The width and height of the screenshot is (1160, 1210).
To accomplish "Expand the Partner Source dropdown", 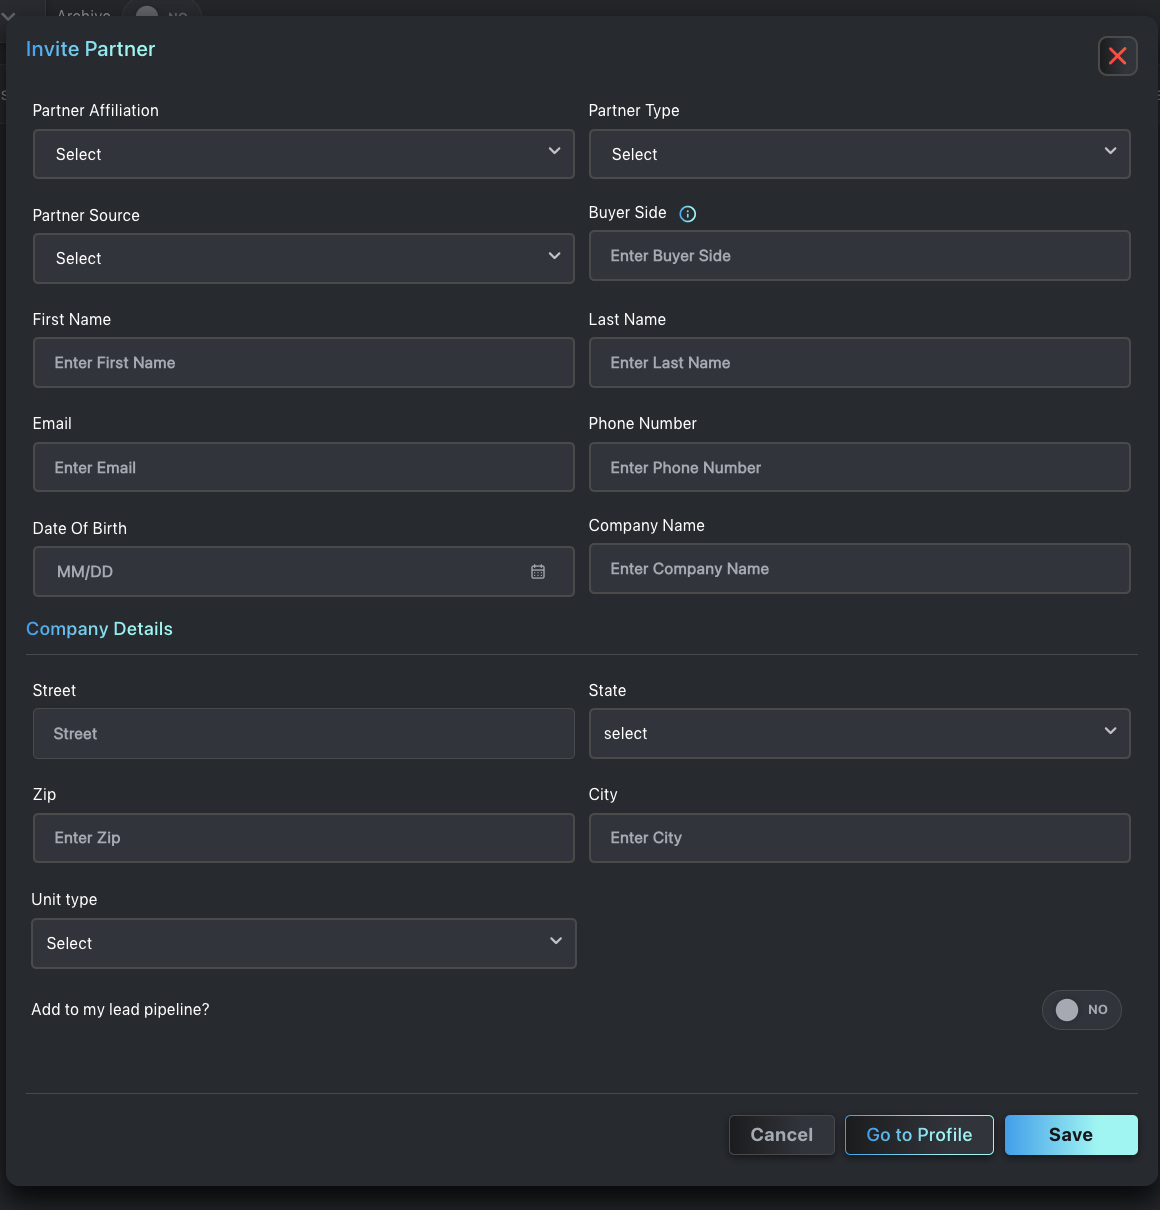I will 304,258.
